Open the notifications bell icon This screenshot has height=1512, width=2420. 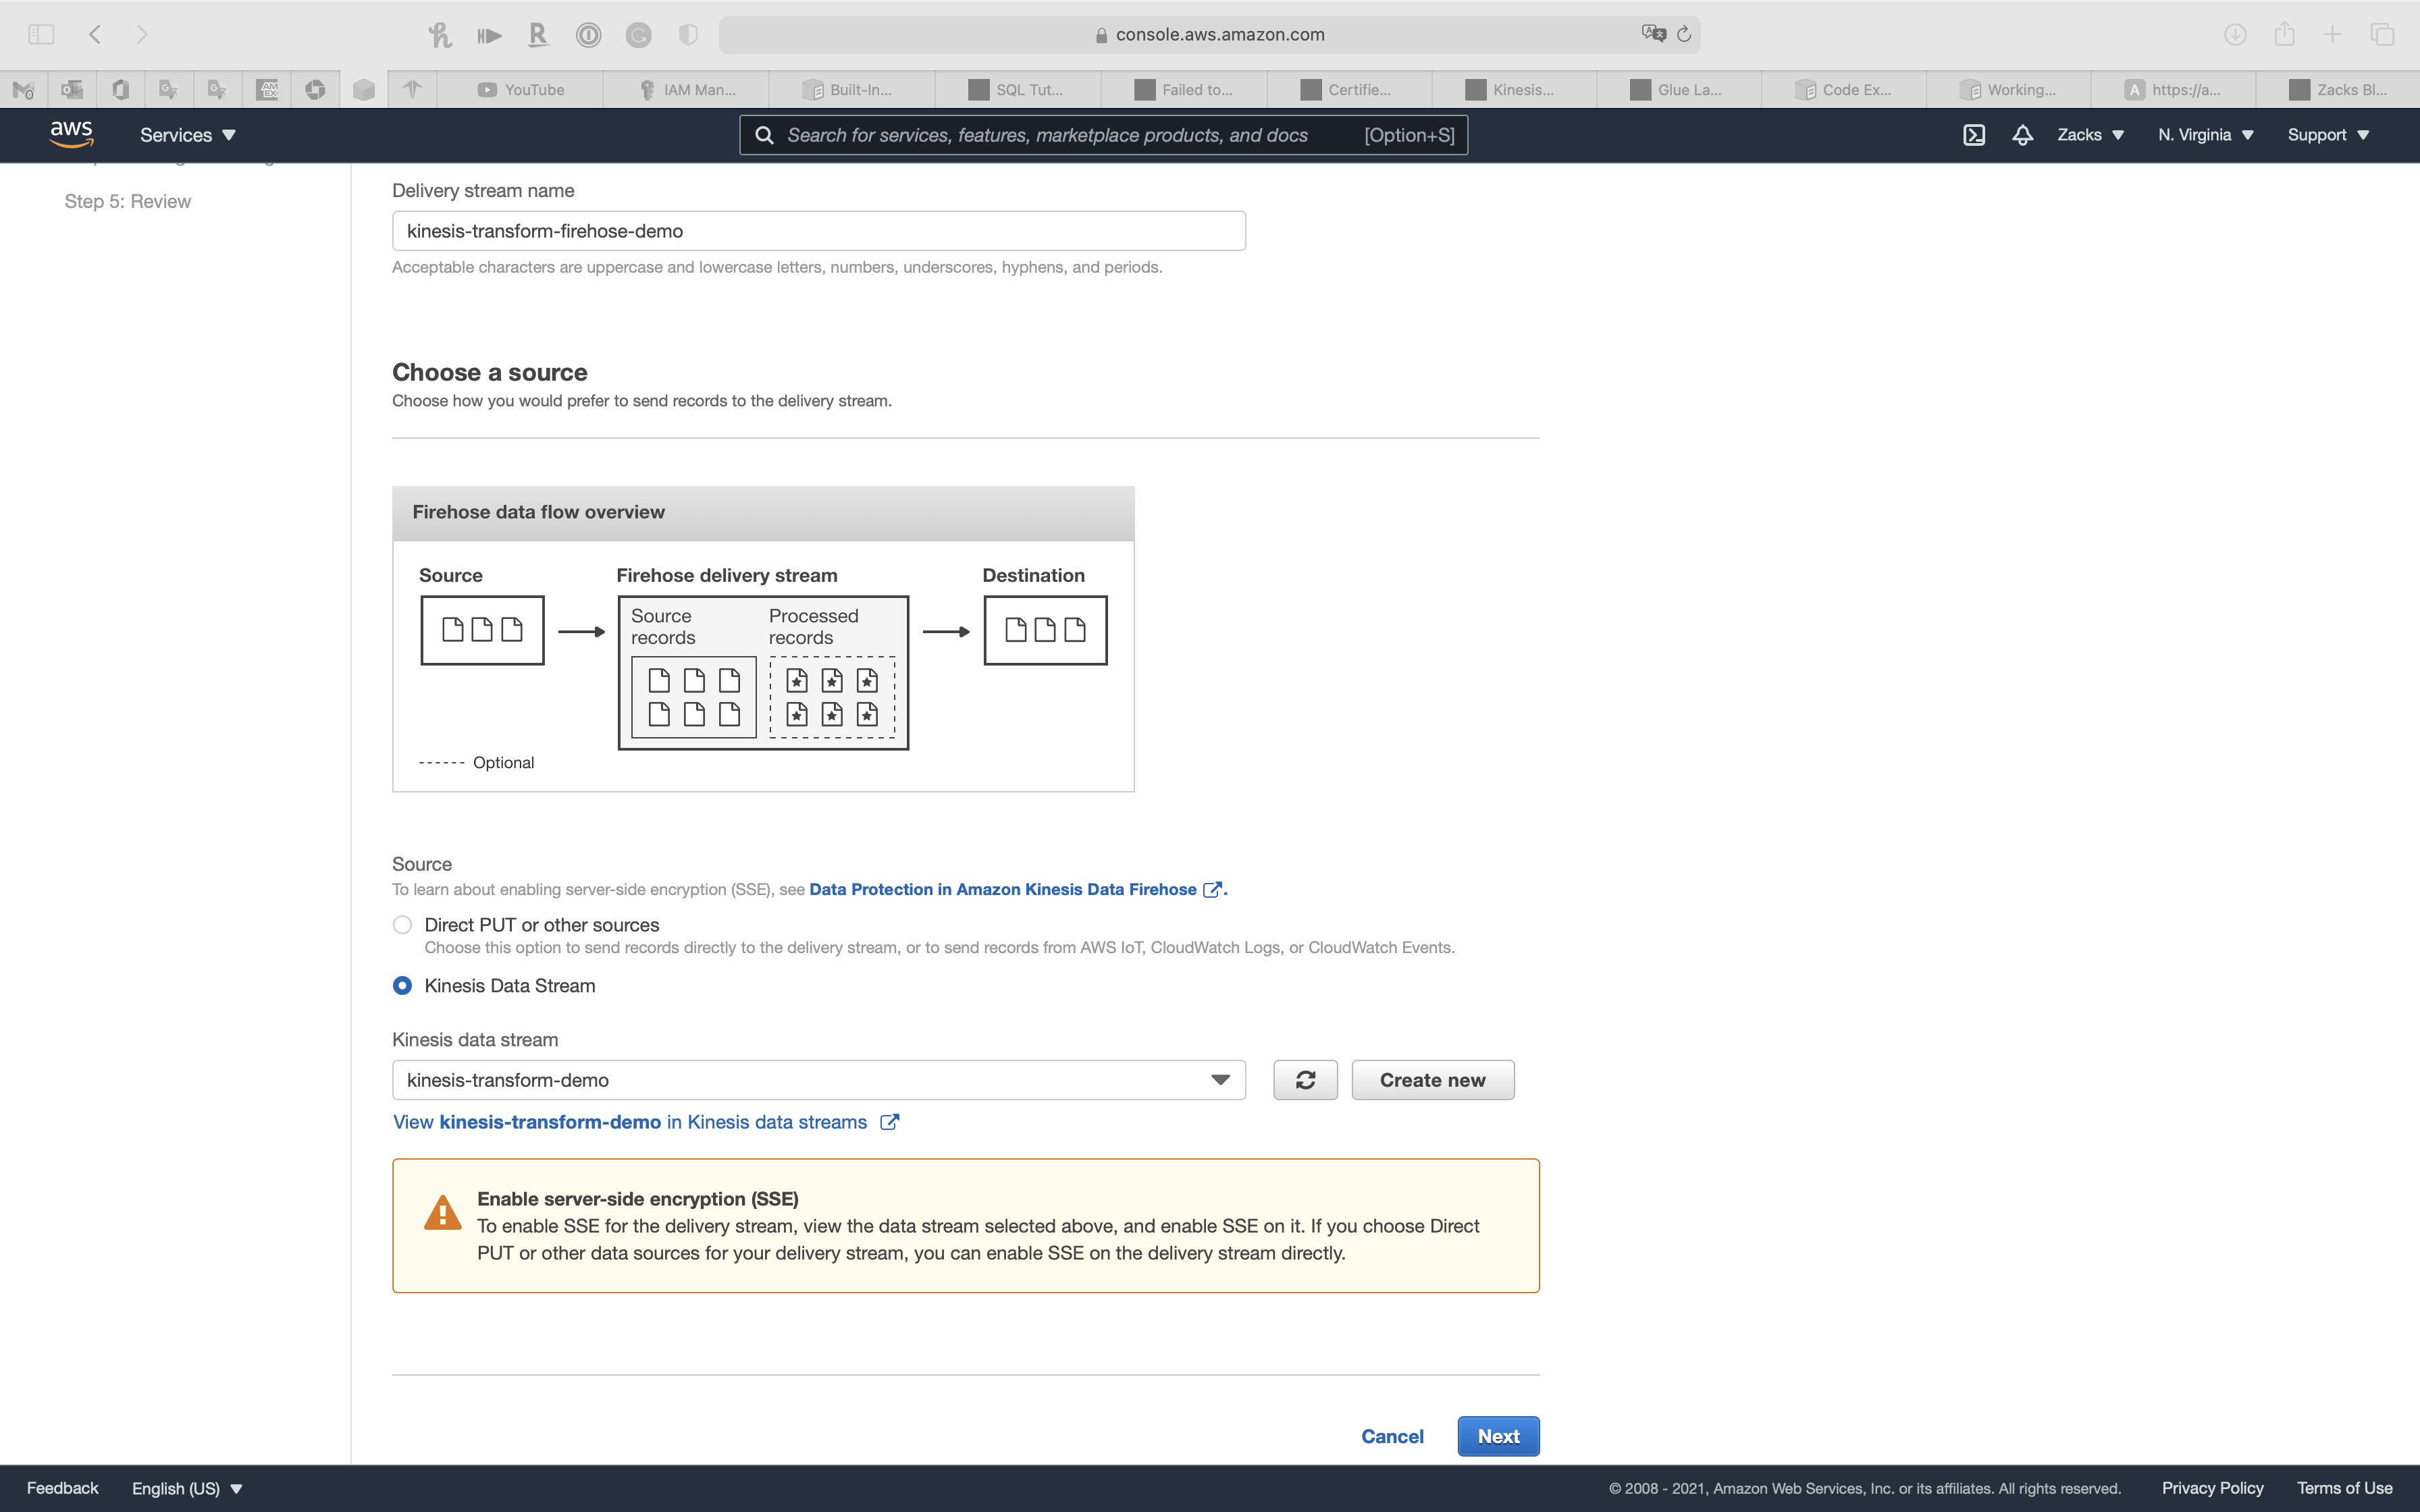click(x=2022, y=135)
